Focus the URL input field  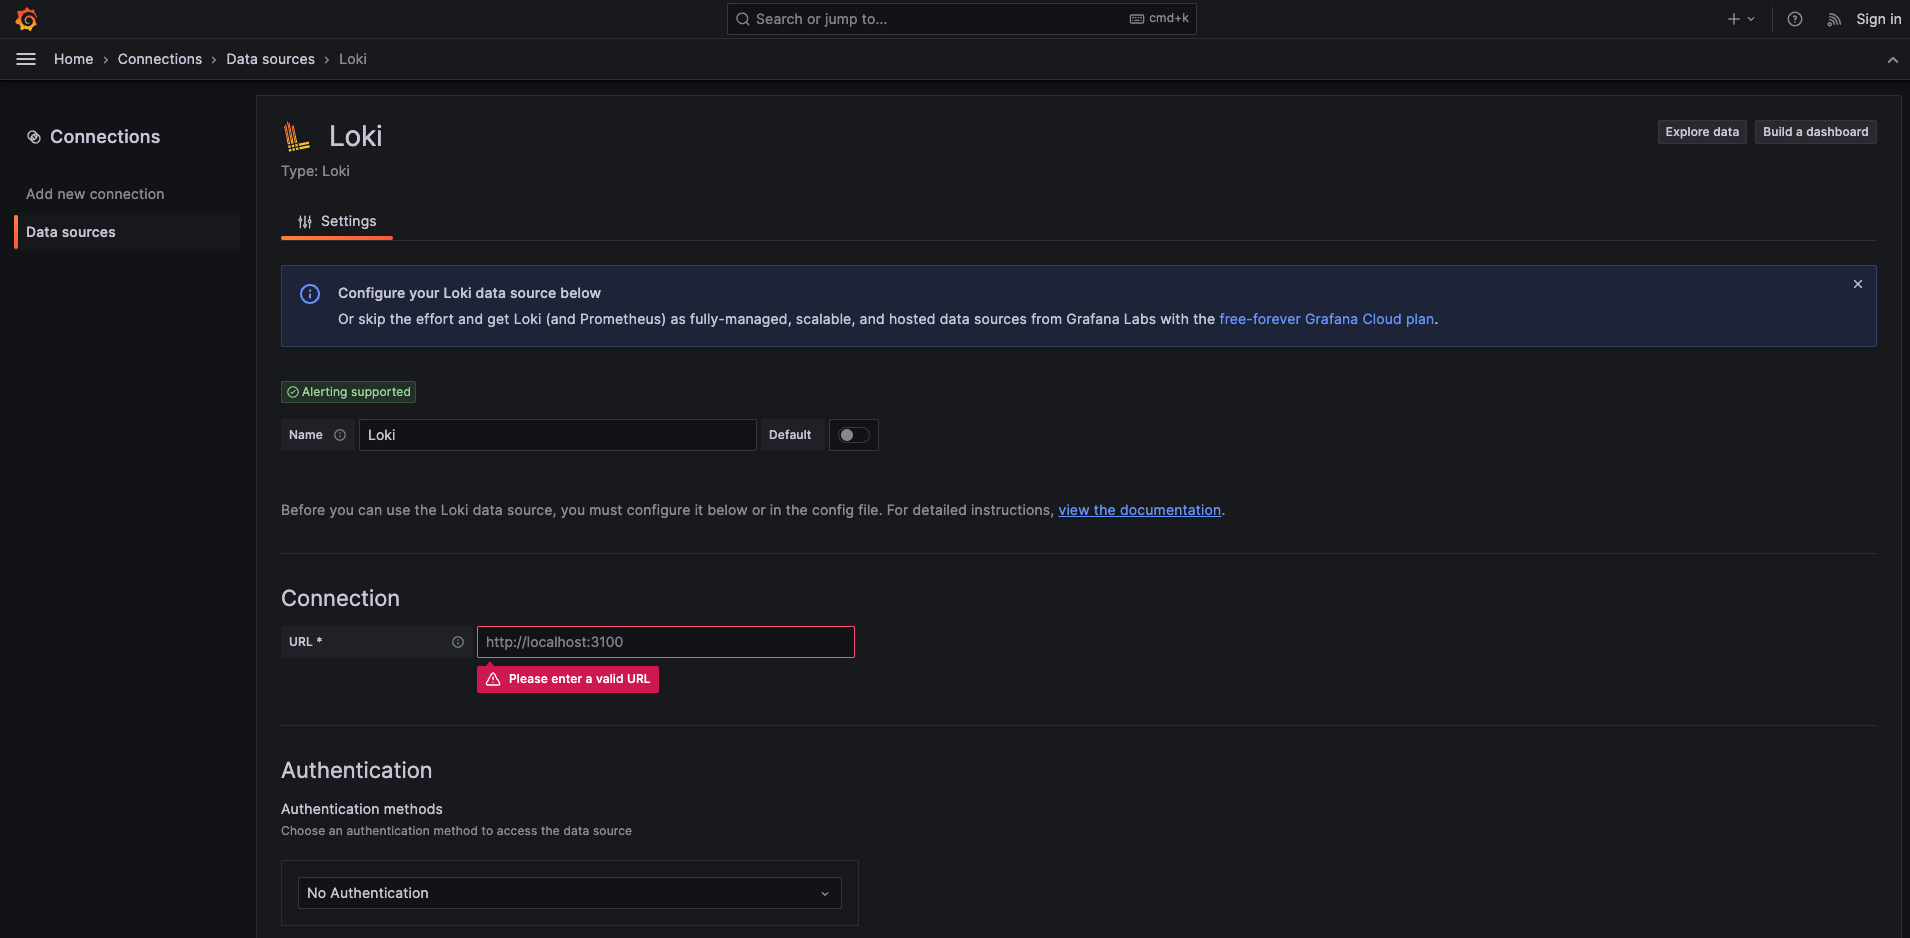(x=666, y=642)
